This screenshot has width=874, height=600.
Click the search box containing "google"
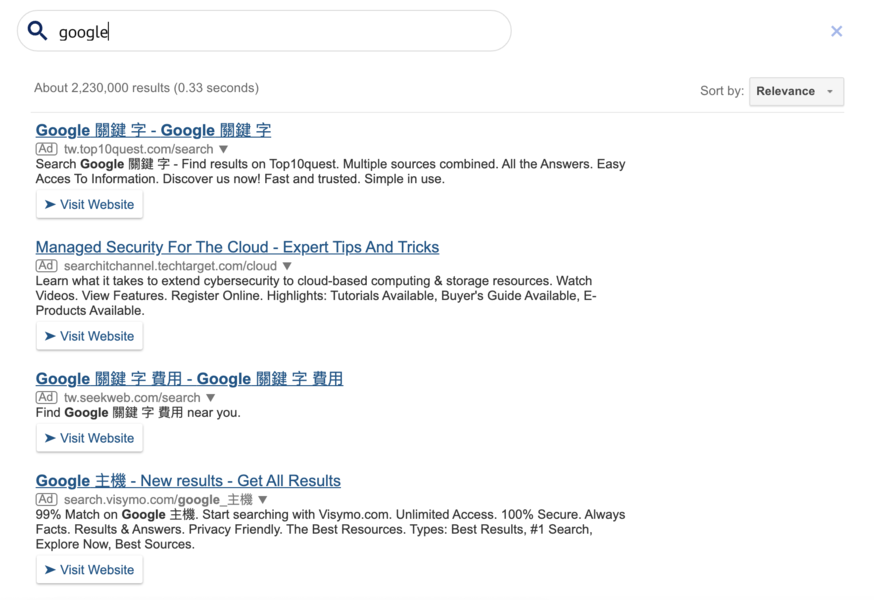280,32
